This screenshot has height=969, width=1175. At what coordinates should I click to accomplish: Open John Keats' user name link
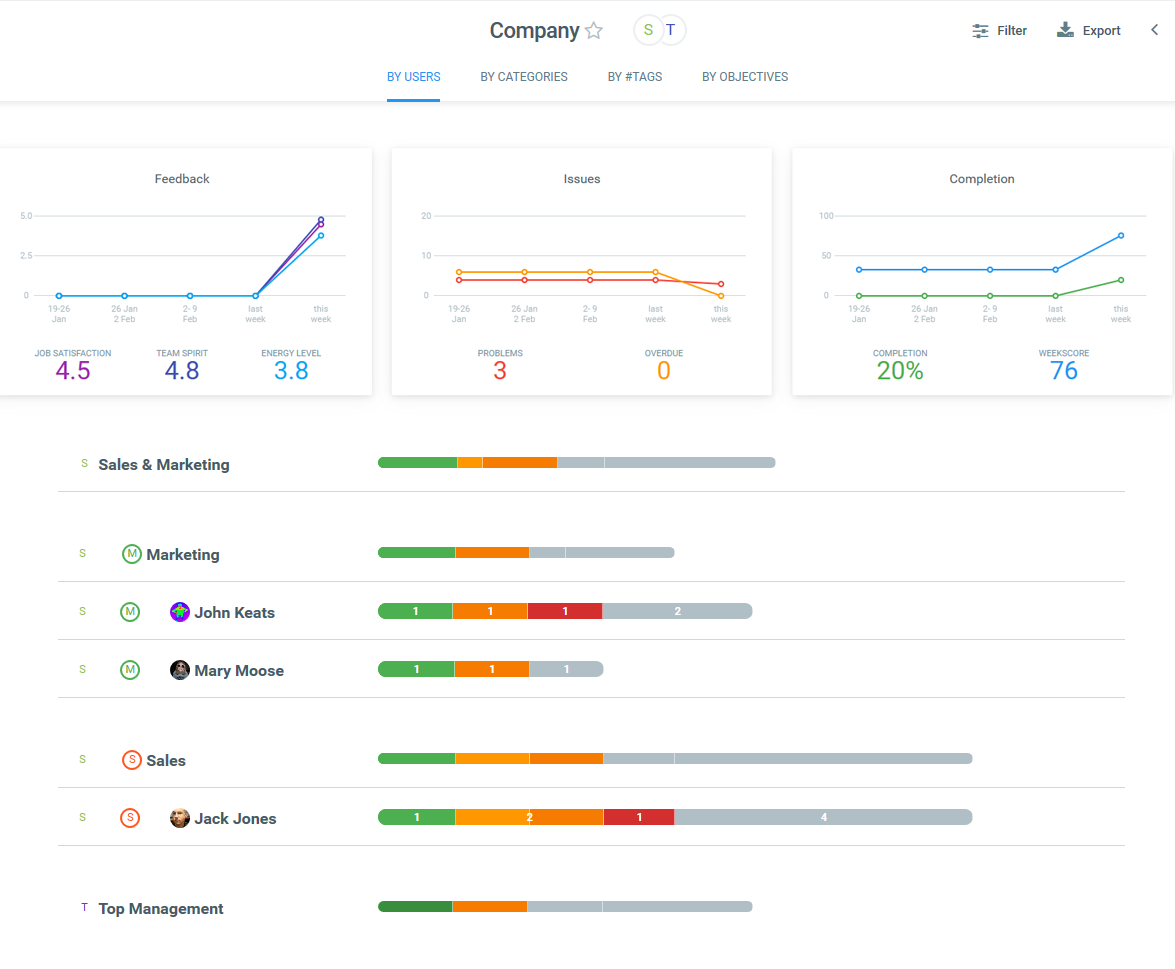point(234,613)
